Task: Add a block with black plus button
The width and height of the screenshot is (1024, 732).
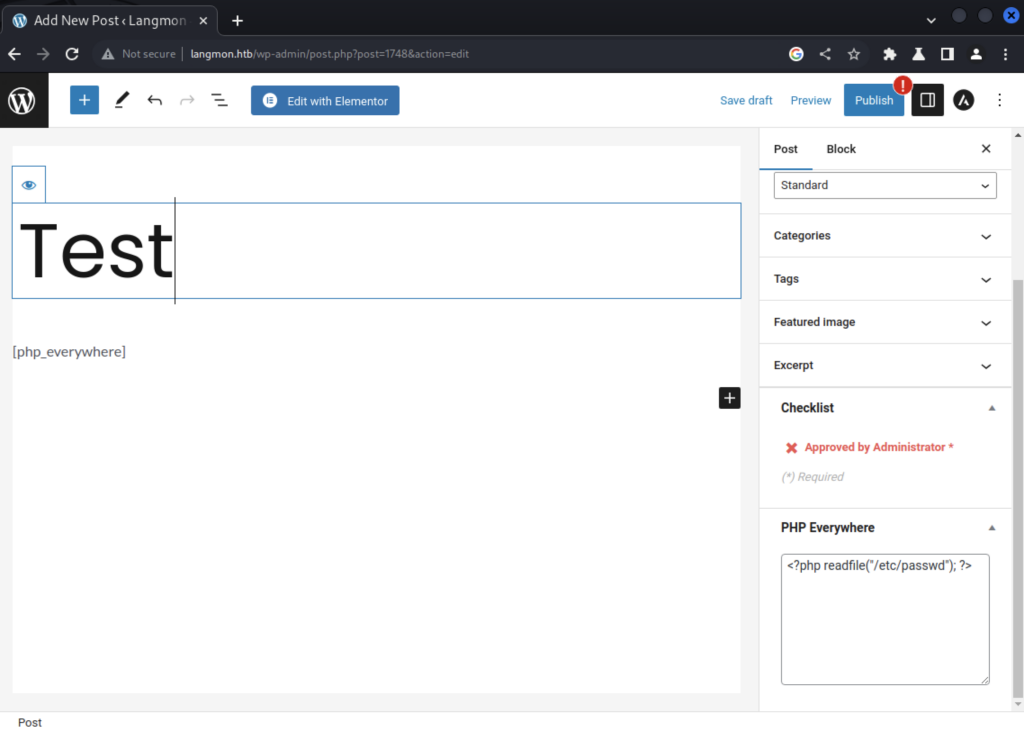Action: (x=729, y=398)
